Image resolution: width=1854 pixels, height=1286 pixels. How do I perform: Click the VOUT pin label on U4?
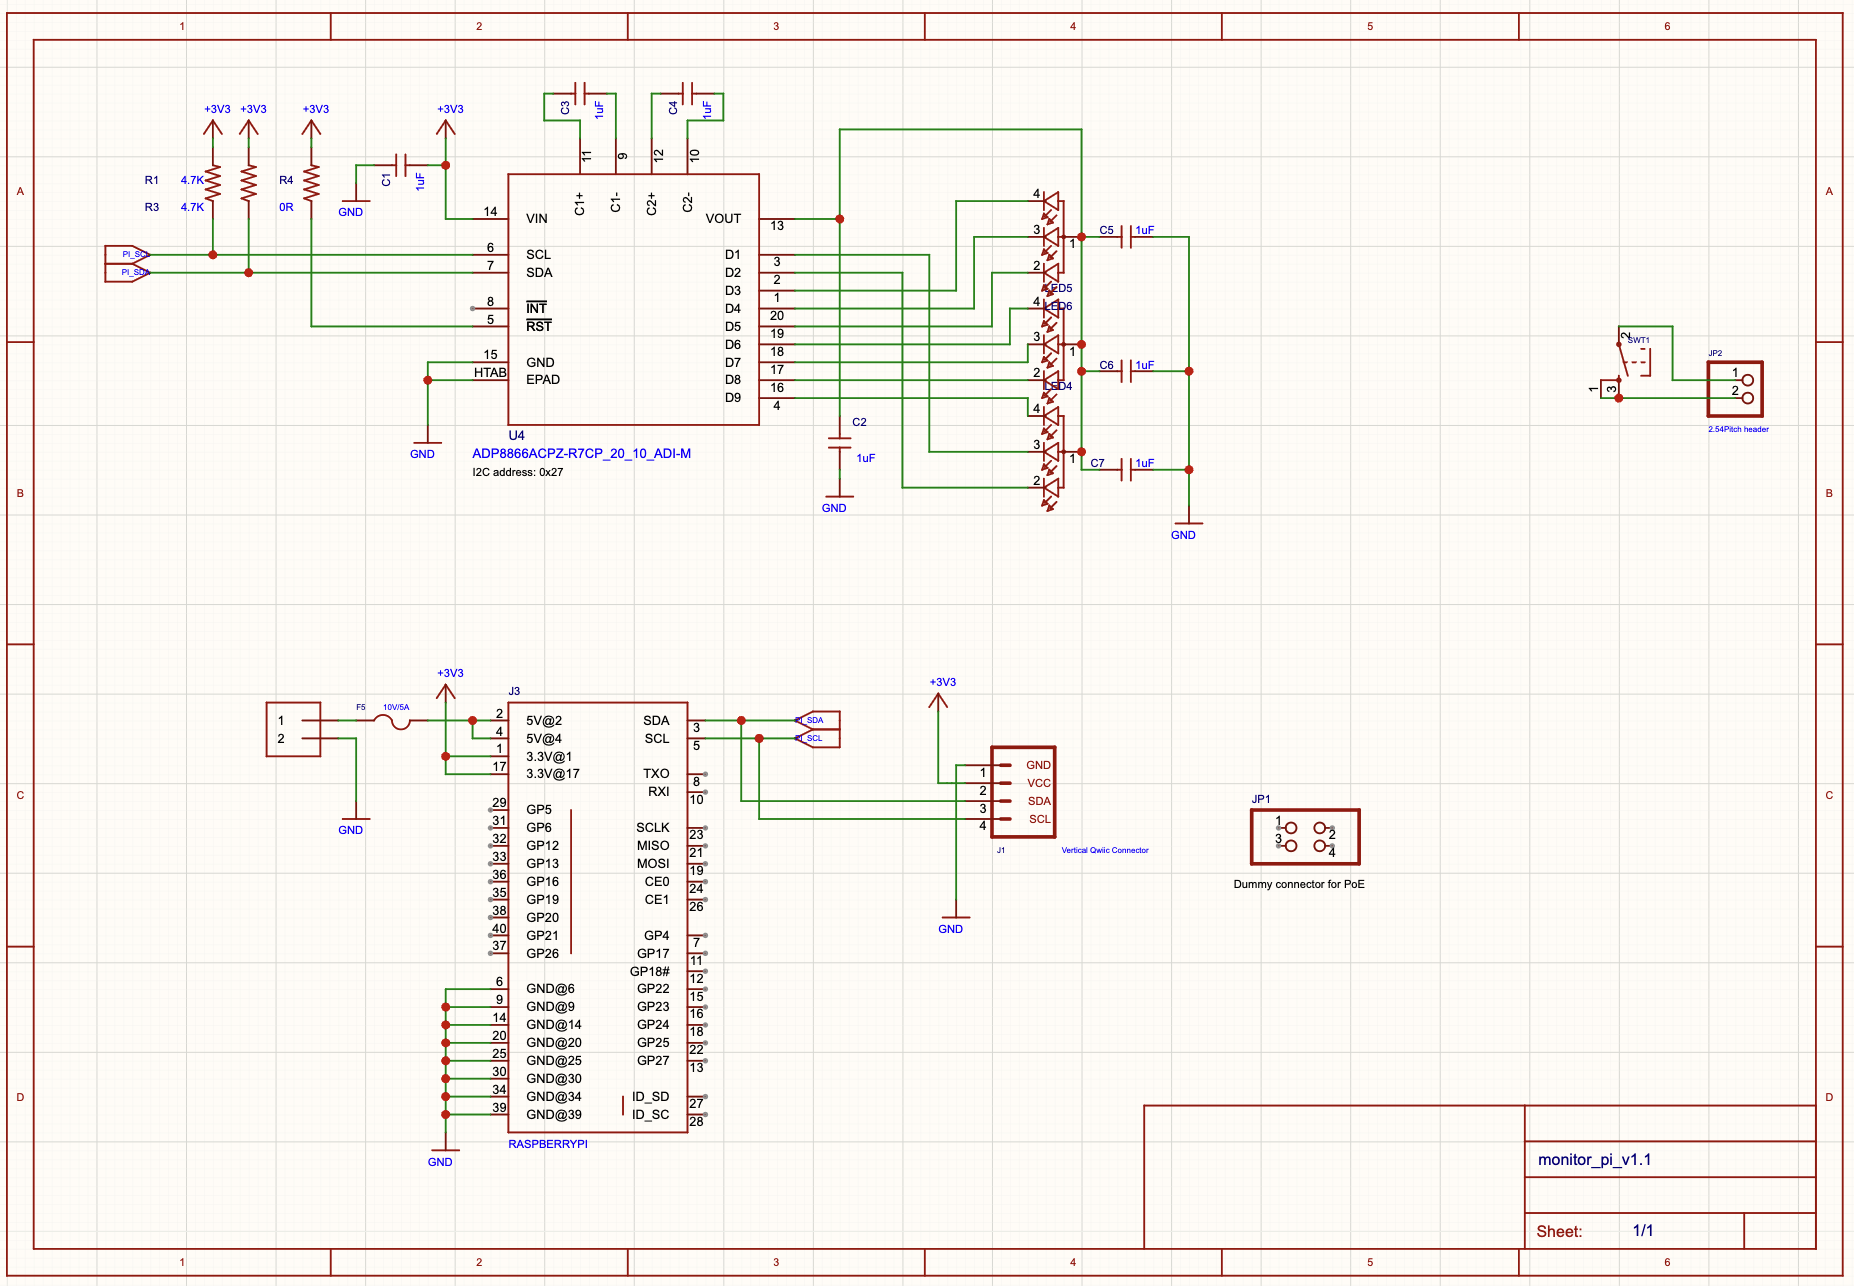tap(723, 219)
